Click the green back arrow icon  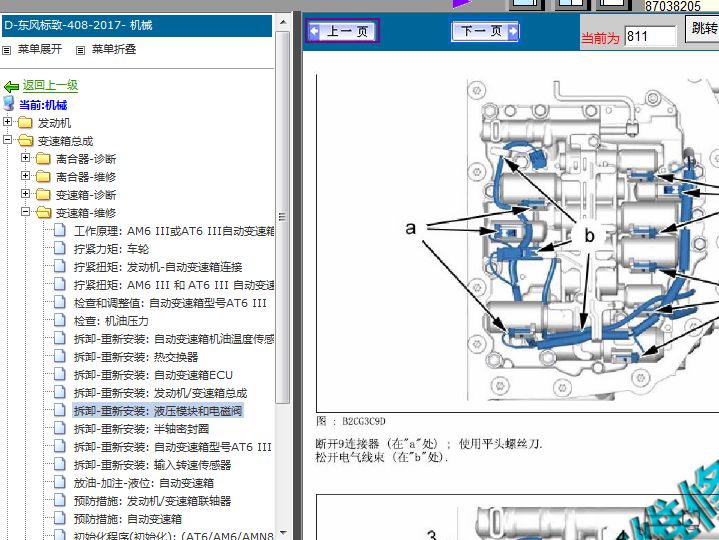coord(11,86)
